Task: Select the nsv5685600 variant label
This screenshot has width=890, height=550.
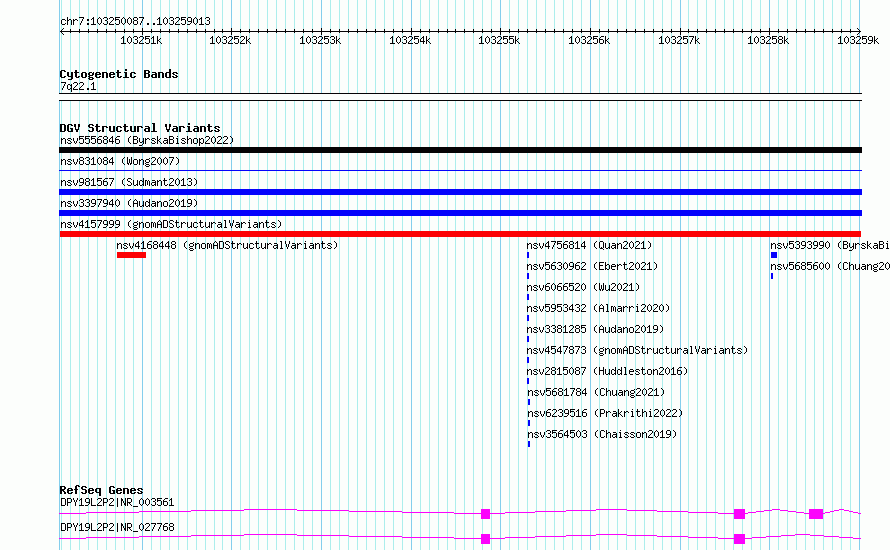Action: pos(830,266)
